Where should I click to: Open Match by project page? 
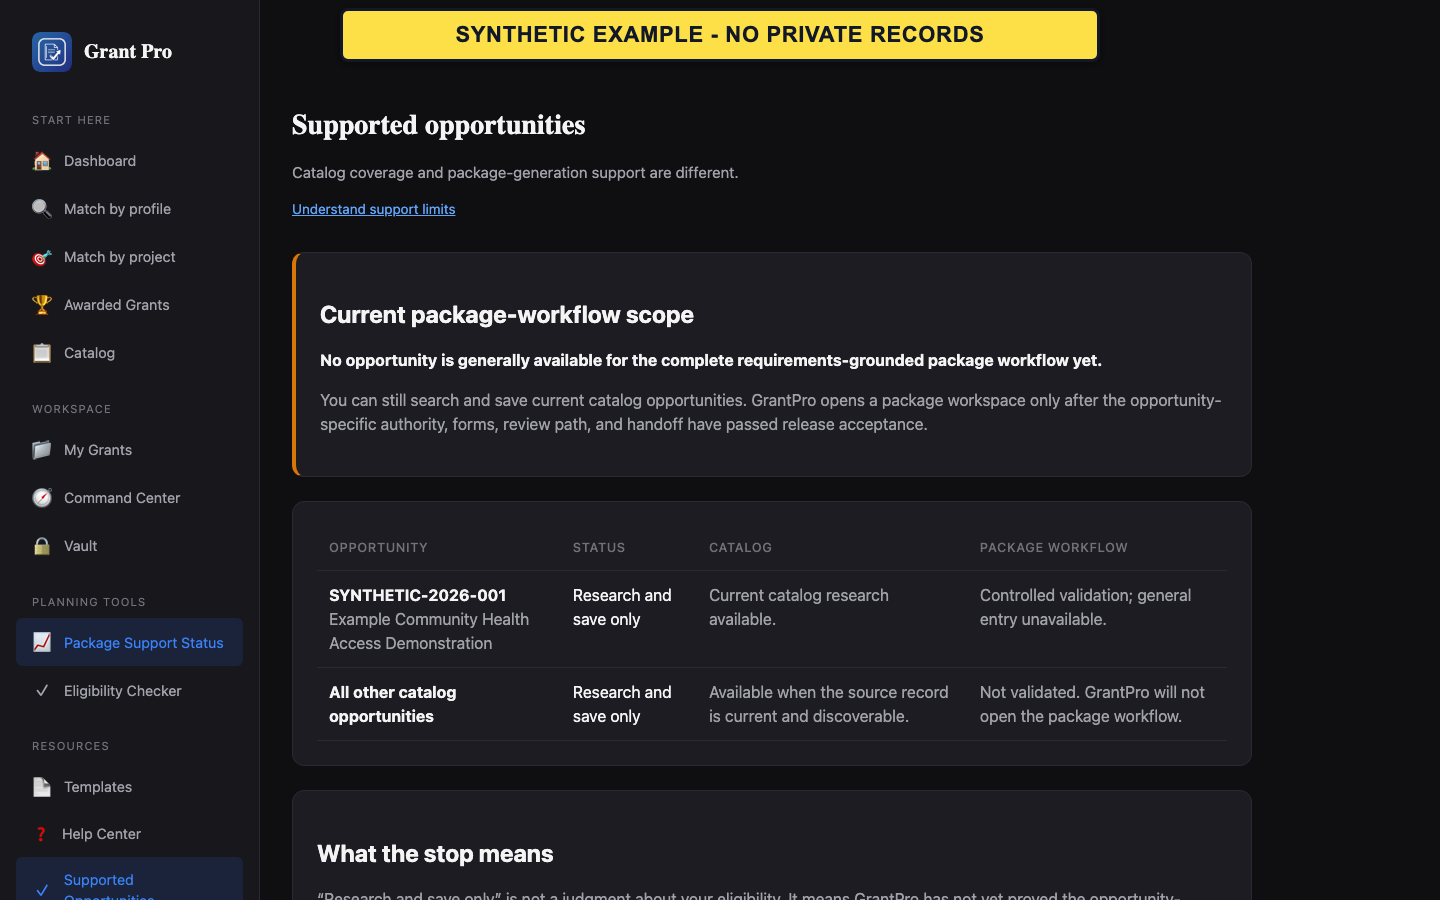tap(129, 257)
